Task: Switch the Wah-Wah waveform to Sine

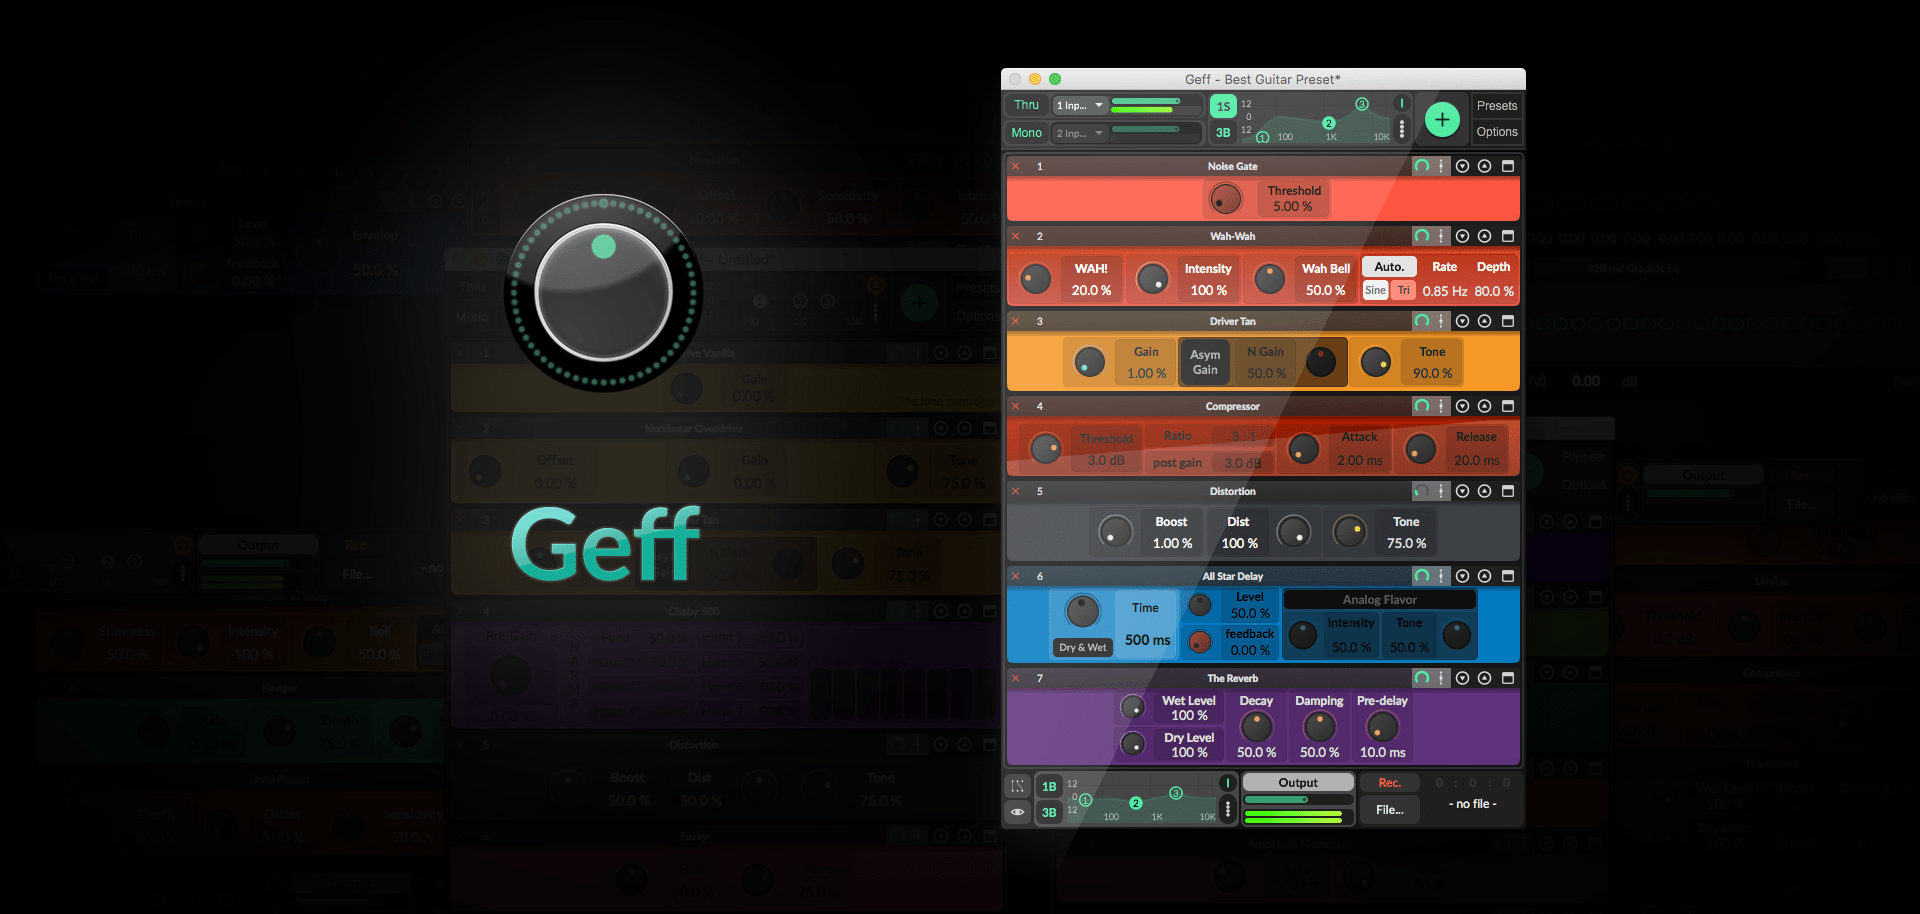Action: pos(1375,290)
